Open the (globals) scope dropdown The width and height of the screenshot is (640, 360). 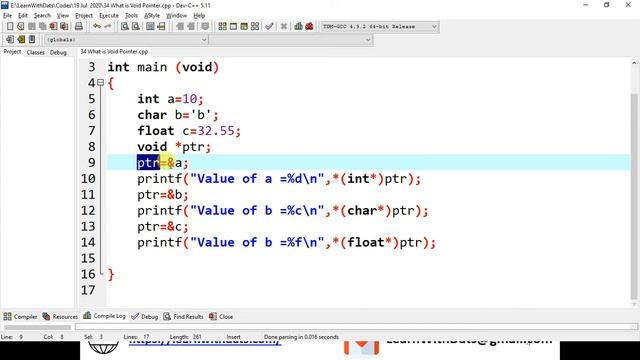coord(126,40)
